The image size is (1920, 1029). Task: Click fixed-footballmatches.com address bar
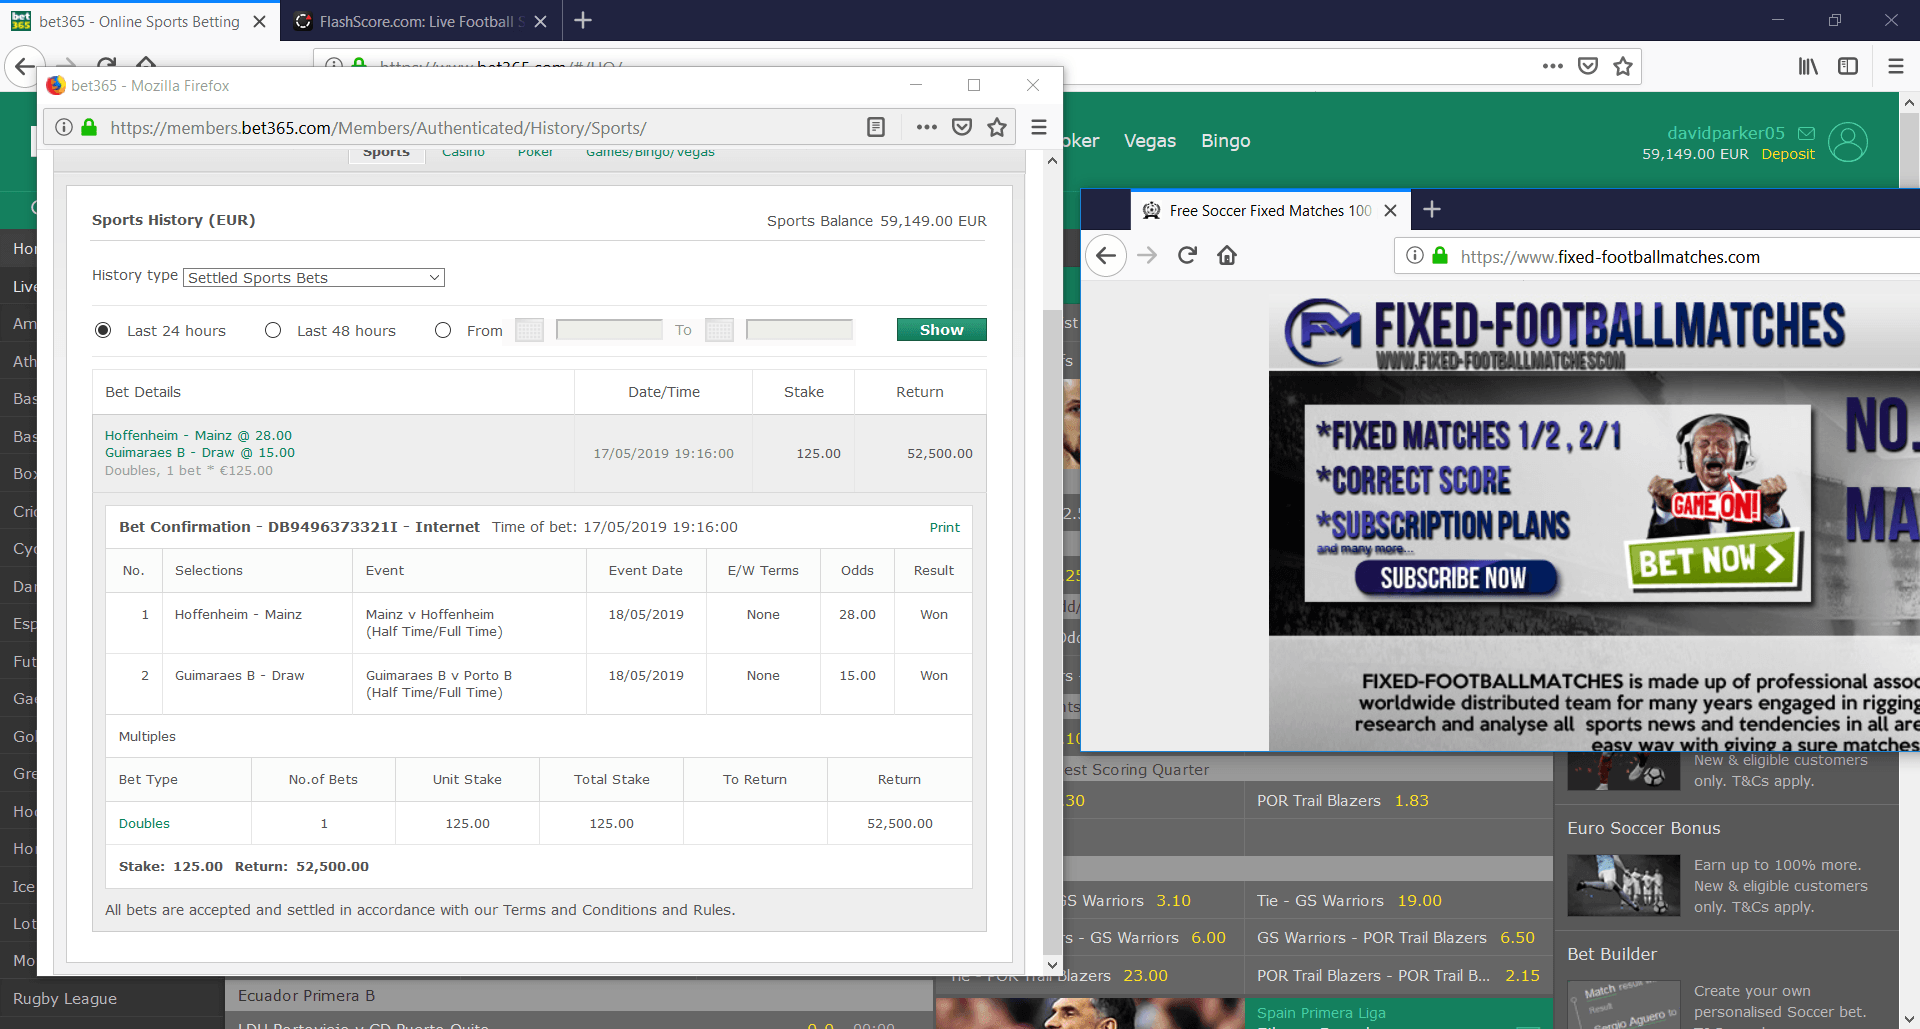1657,256
